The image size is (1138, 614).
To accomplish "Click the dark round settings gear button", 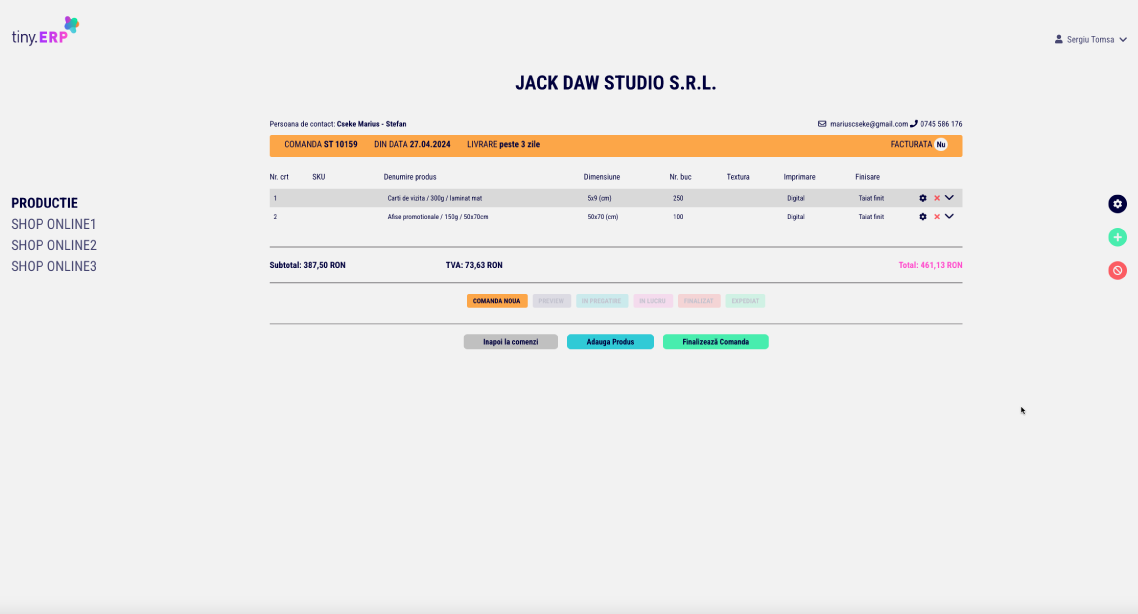I will [x=1118, y=204].
